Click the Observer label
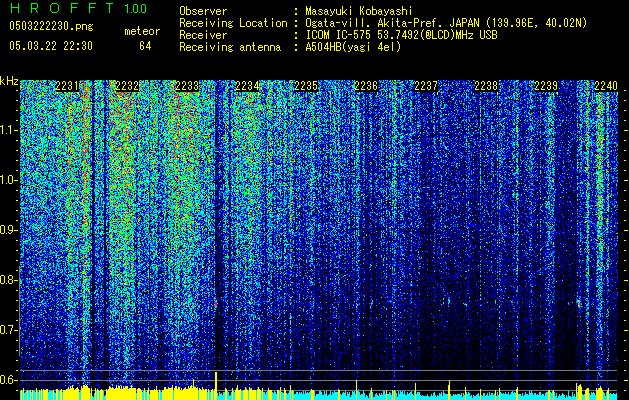This screenshot has height=400, width=629. 203,11
